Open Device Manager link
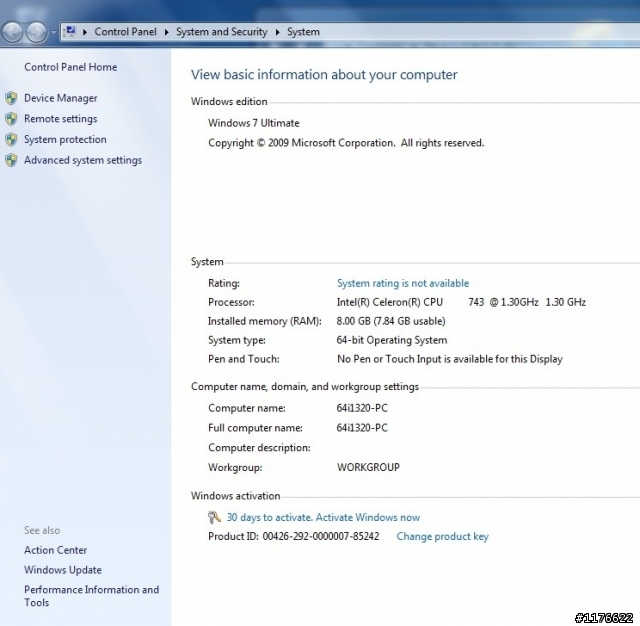Image resolution: width=640 pixels, height=626 pixels. tap(61, 98)
